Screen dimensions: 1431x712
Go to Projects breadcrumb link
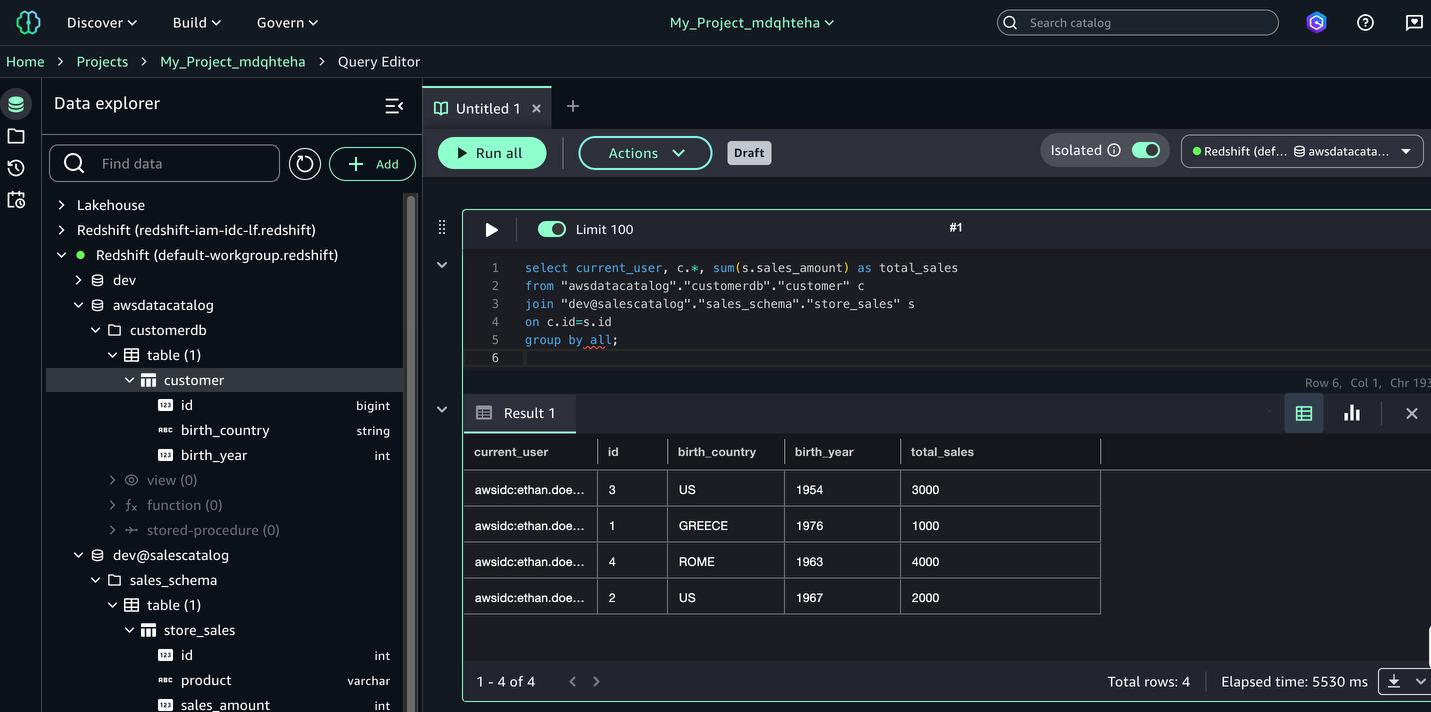coord(102,61)
